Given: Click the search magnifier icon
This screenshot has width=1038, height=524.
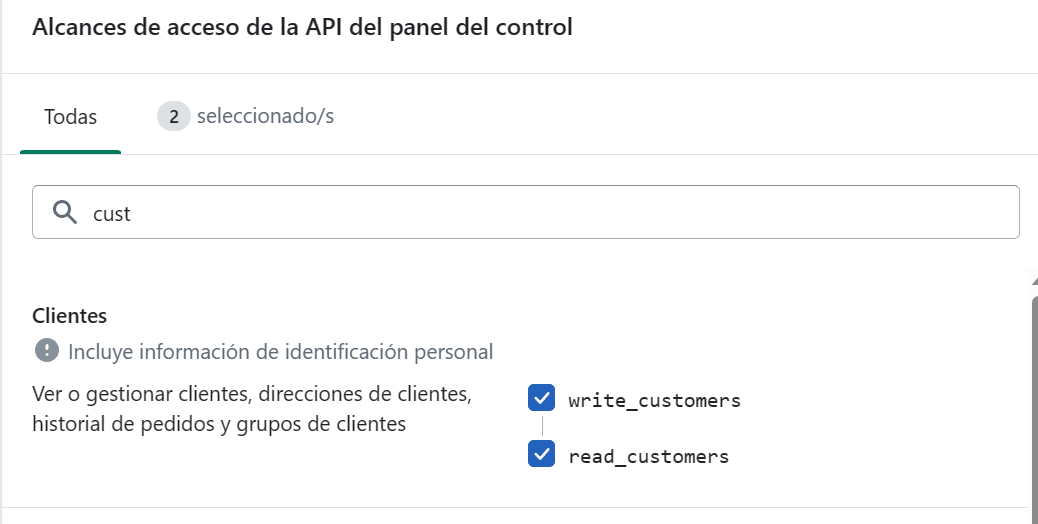Looking at the screenshot, I should pos(65,212).
